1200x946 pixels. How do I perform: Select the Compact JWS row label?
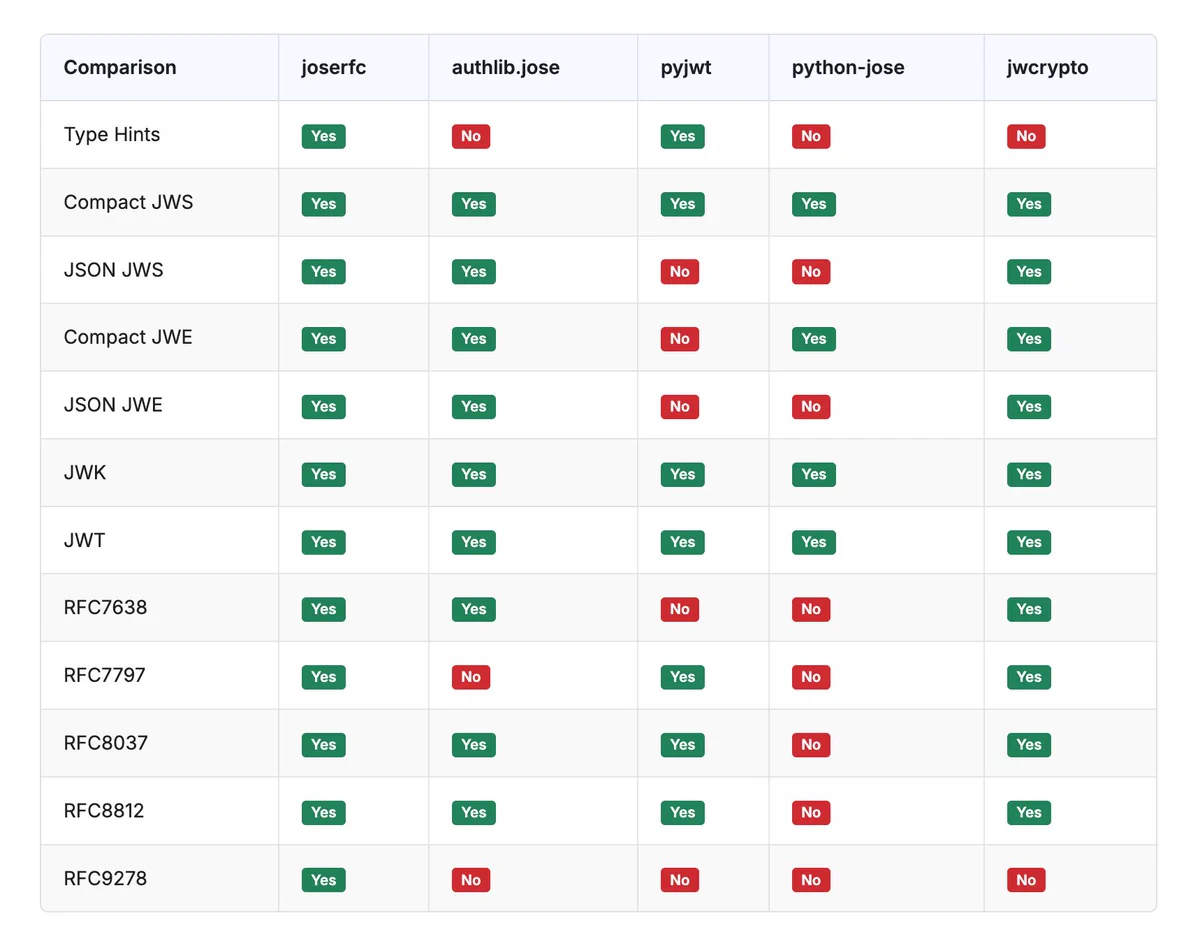pos(129,202)
